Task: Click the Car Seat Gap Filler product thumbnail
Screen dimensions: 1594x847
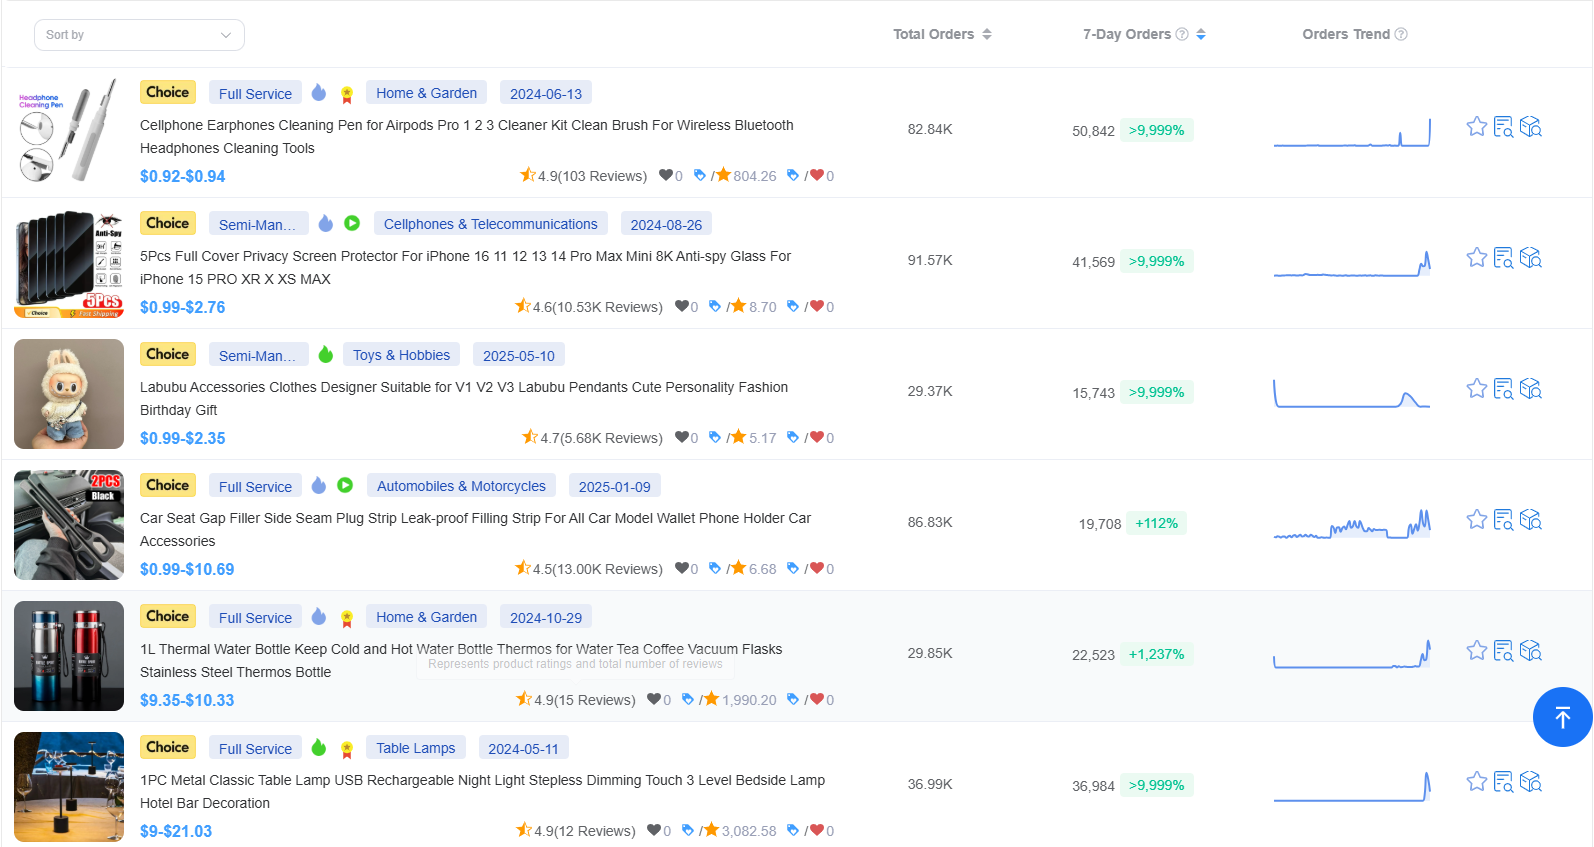Action: (69, 525)
